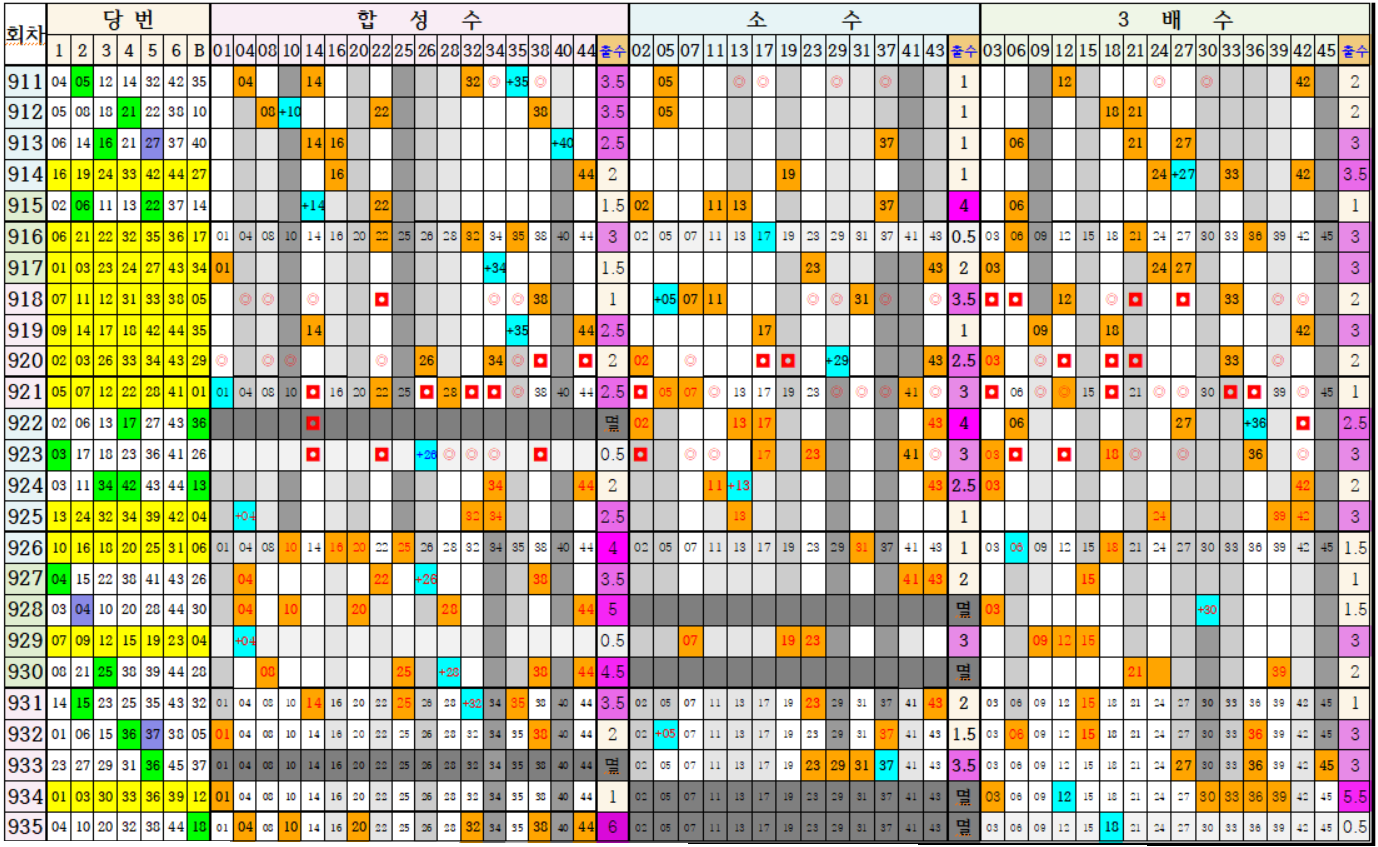
Task: Select the 합성수 section header
Action: [419, 18]
